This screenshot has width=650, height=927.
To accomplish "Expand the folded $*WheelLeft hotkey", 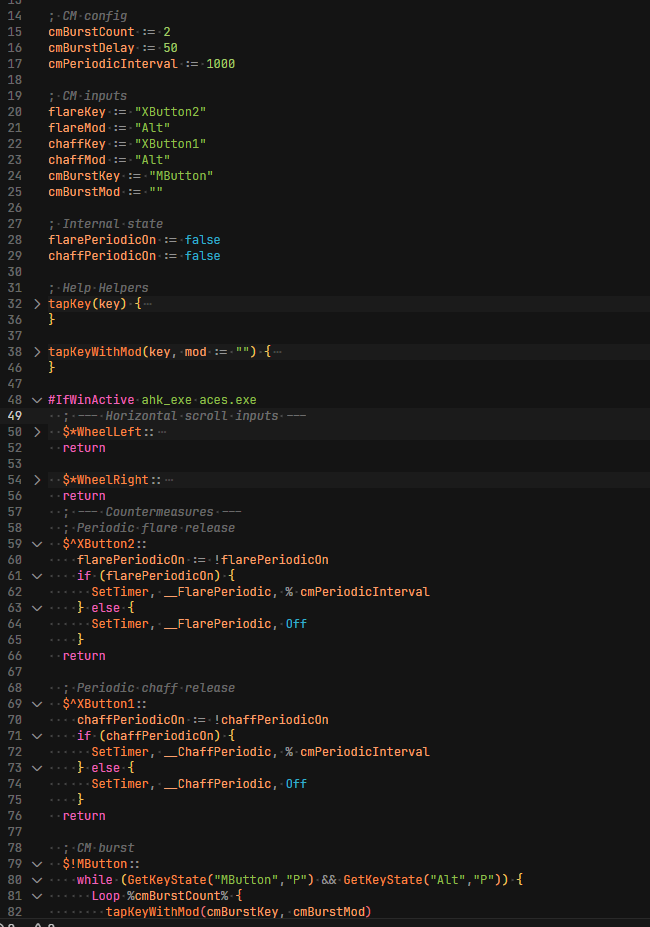I will pyautogui.click(x=37, y=432).
